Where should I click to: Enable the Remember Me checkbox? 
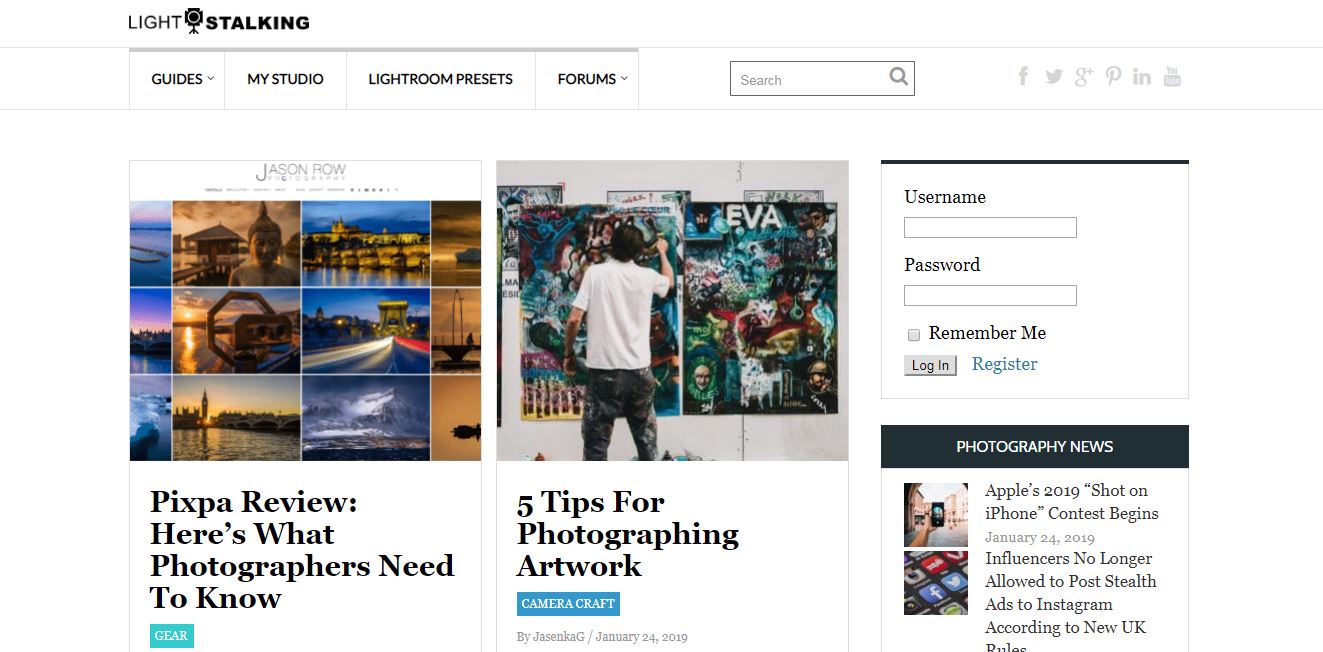[x=913, y=335]
